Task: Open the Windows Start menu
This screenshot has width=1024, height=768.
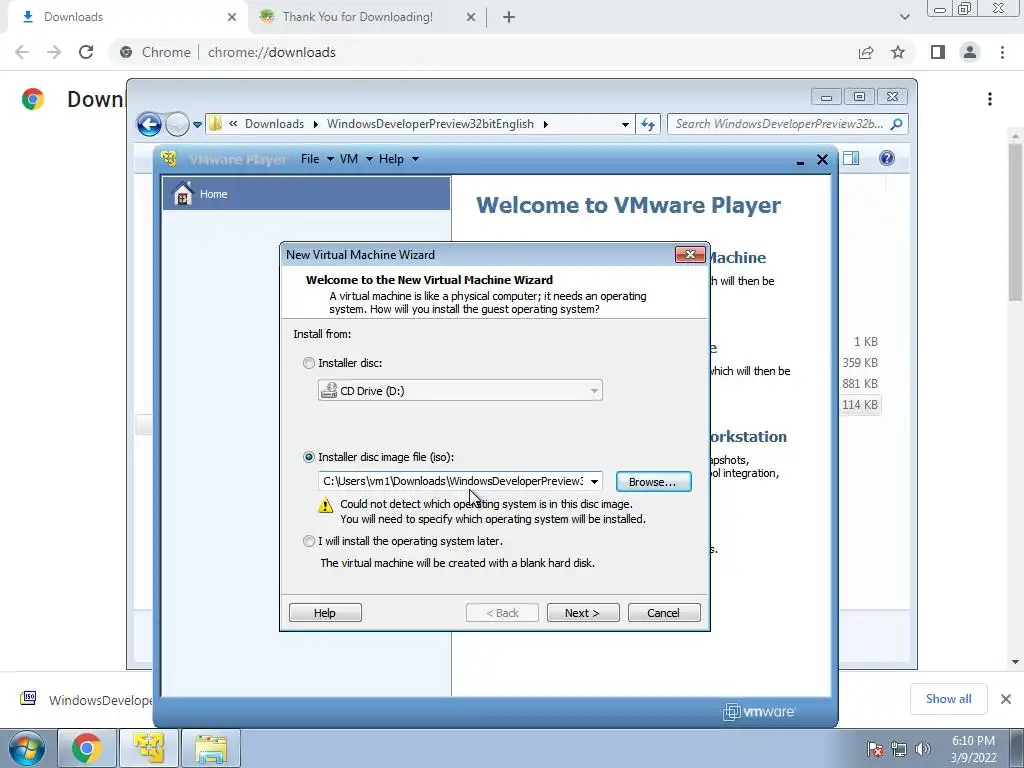Action: tap(27, 749)
